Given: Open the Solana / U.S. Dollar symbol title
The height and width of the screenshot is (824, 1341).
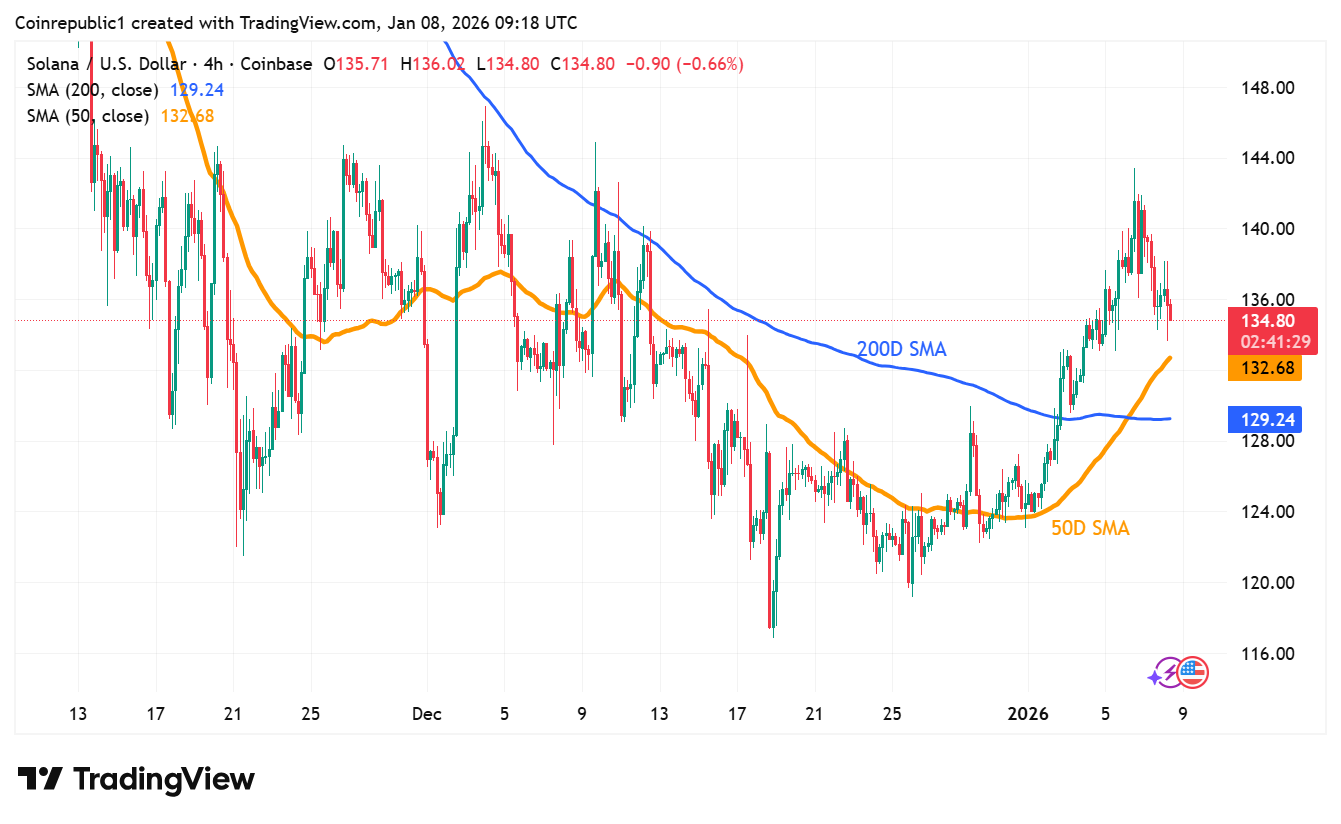Looking at the screenshot, I should point(114,64).
